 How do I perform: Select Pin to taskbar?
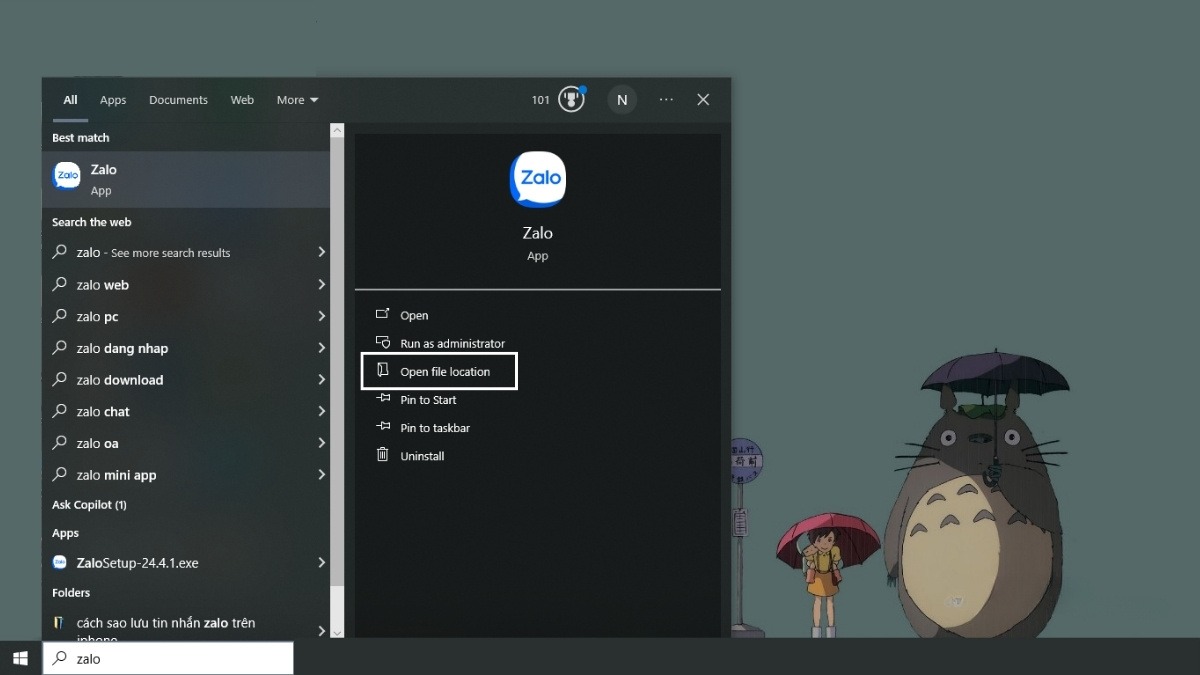(435, 427)
